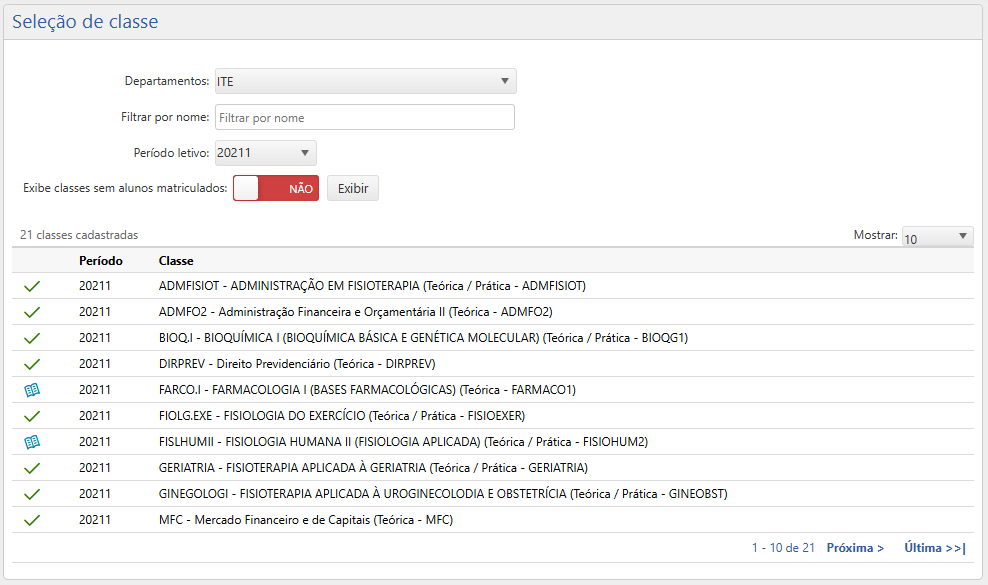Select class ADMFO2 - Administração Financeira e Orçamentária II

click(x=355, y=312)
